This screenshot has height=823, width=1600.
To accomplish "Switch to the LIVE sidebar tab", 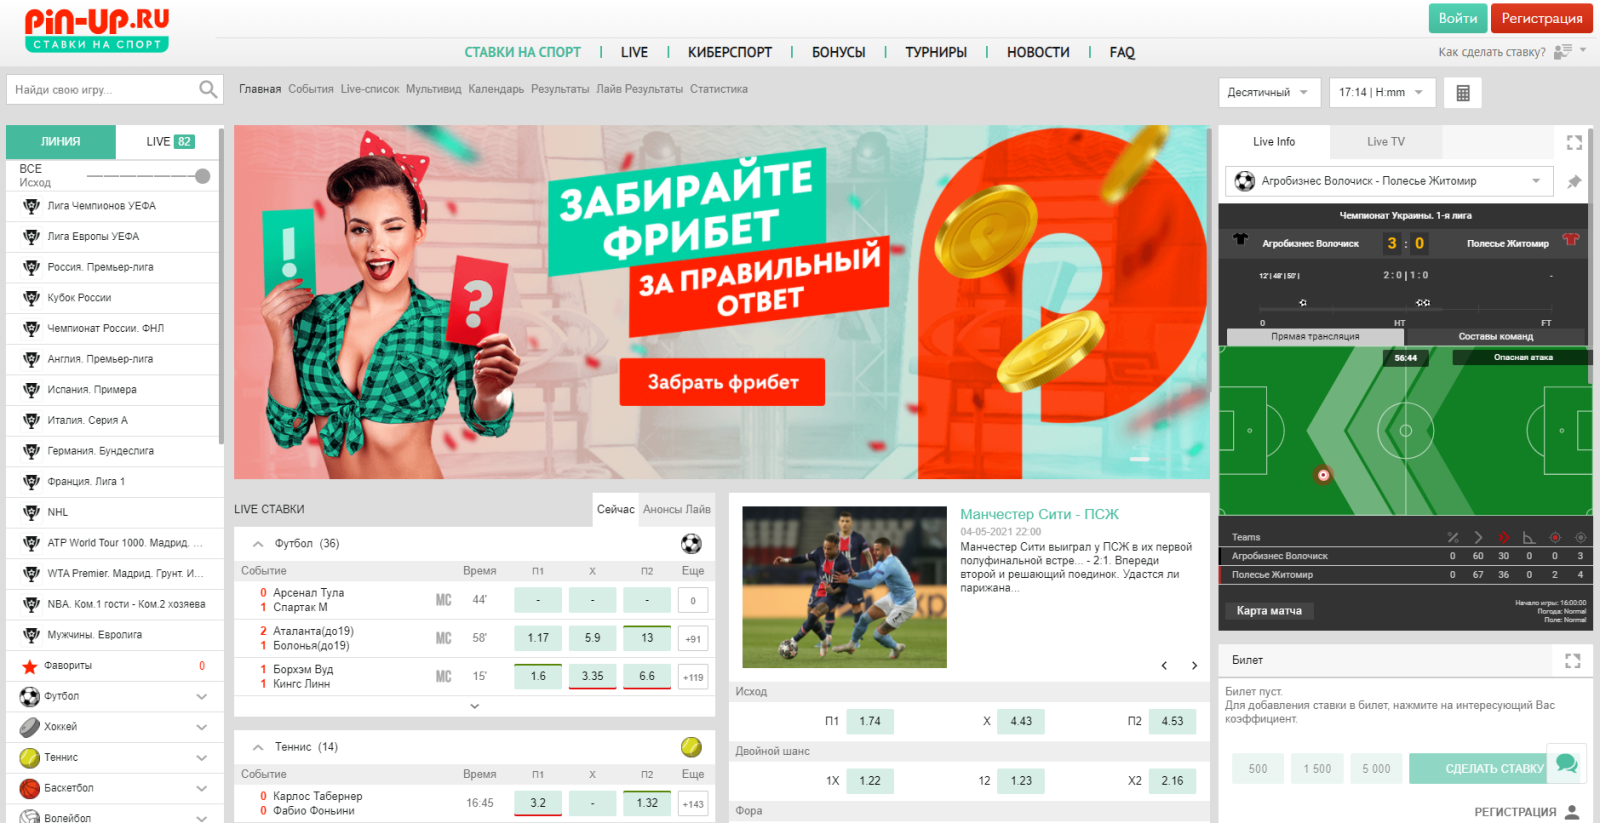I will pyautogui.click(x=169, y=142).
